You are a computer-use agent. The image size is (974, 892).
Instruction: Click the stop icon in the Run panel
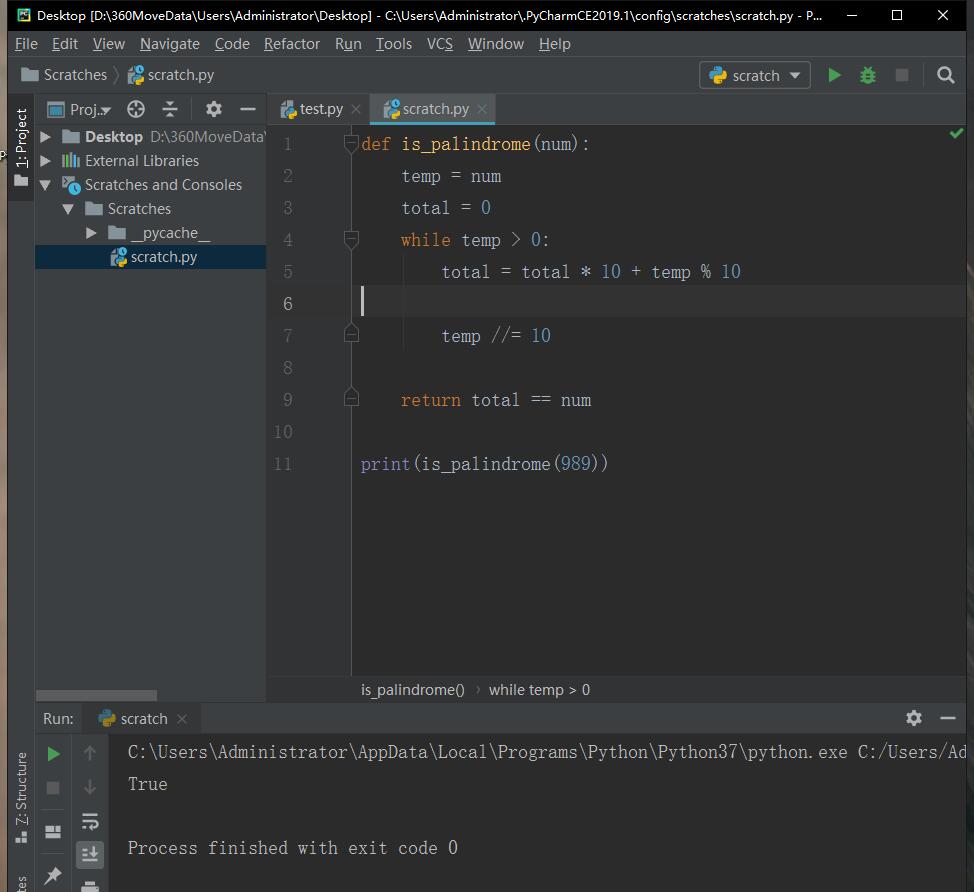pyautogui.click(x=52, y=787)
